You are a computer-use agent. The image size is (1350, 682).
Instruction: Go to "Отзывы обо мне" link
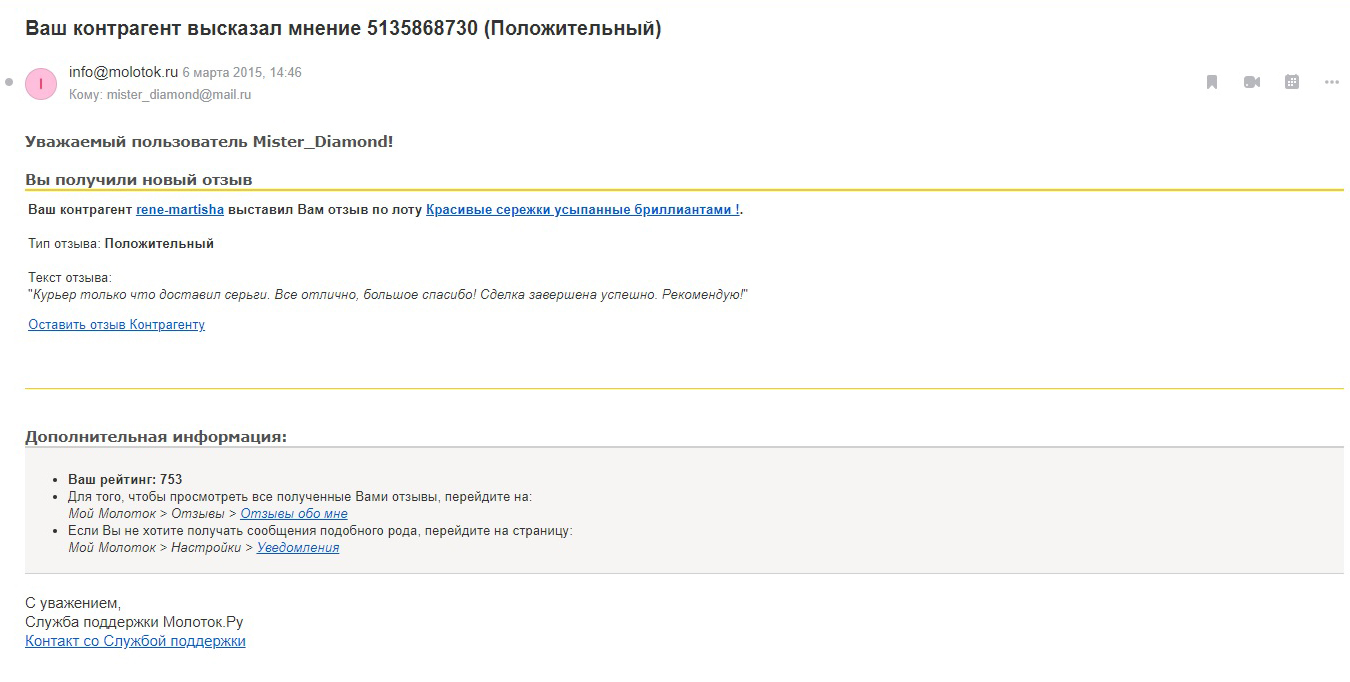pyautogui.click(x=294, y=514)
